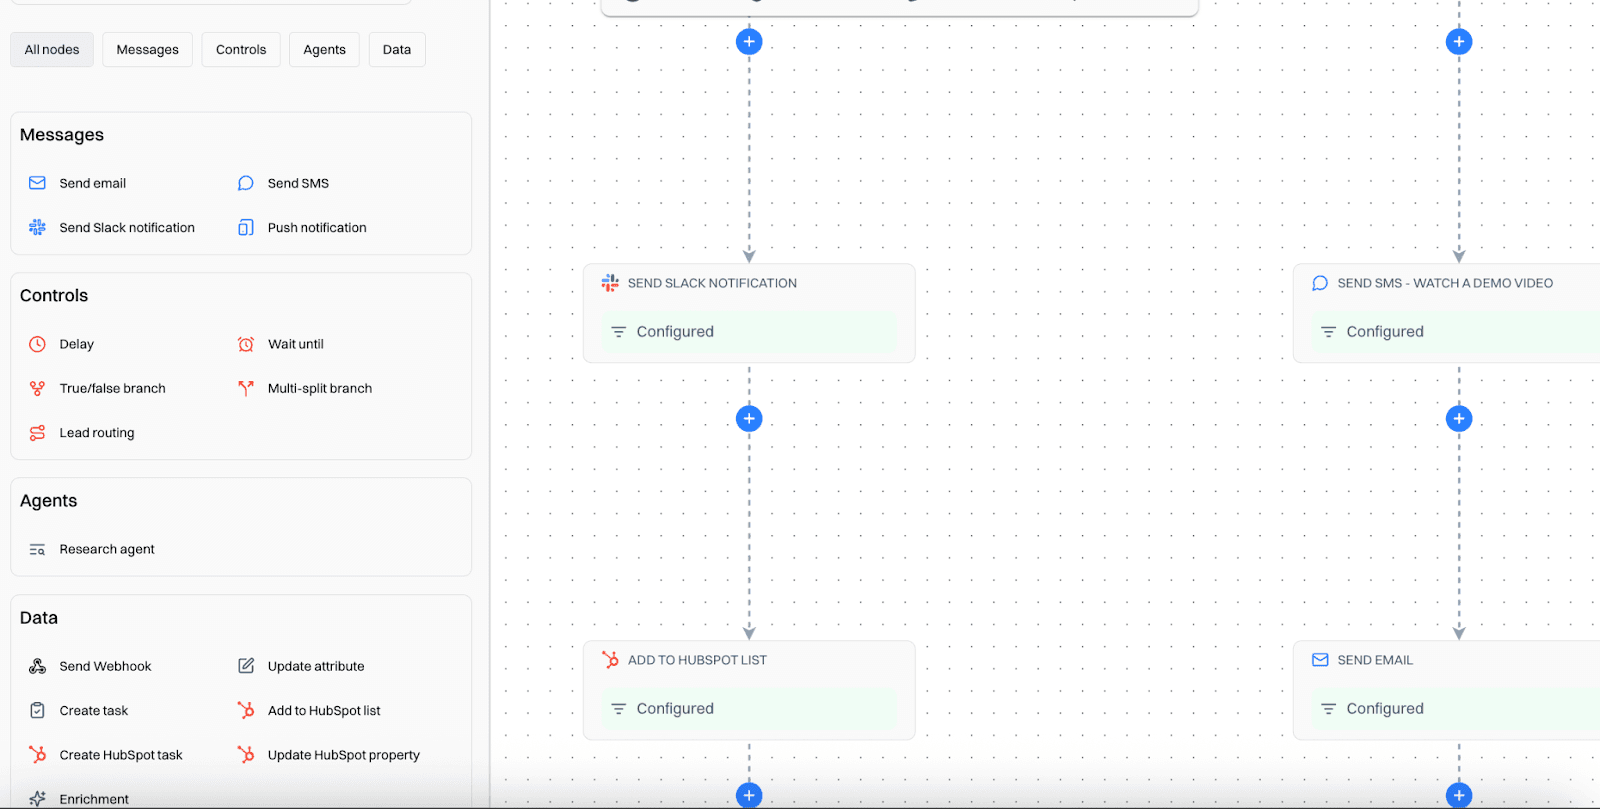Show the Agents tab nodes

coord(324,50)
